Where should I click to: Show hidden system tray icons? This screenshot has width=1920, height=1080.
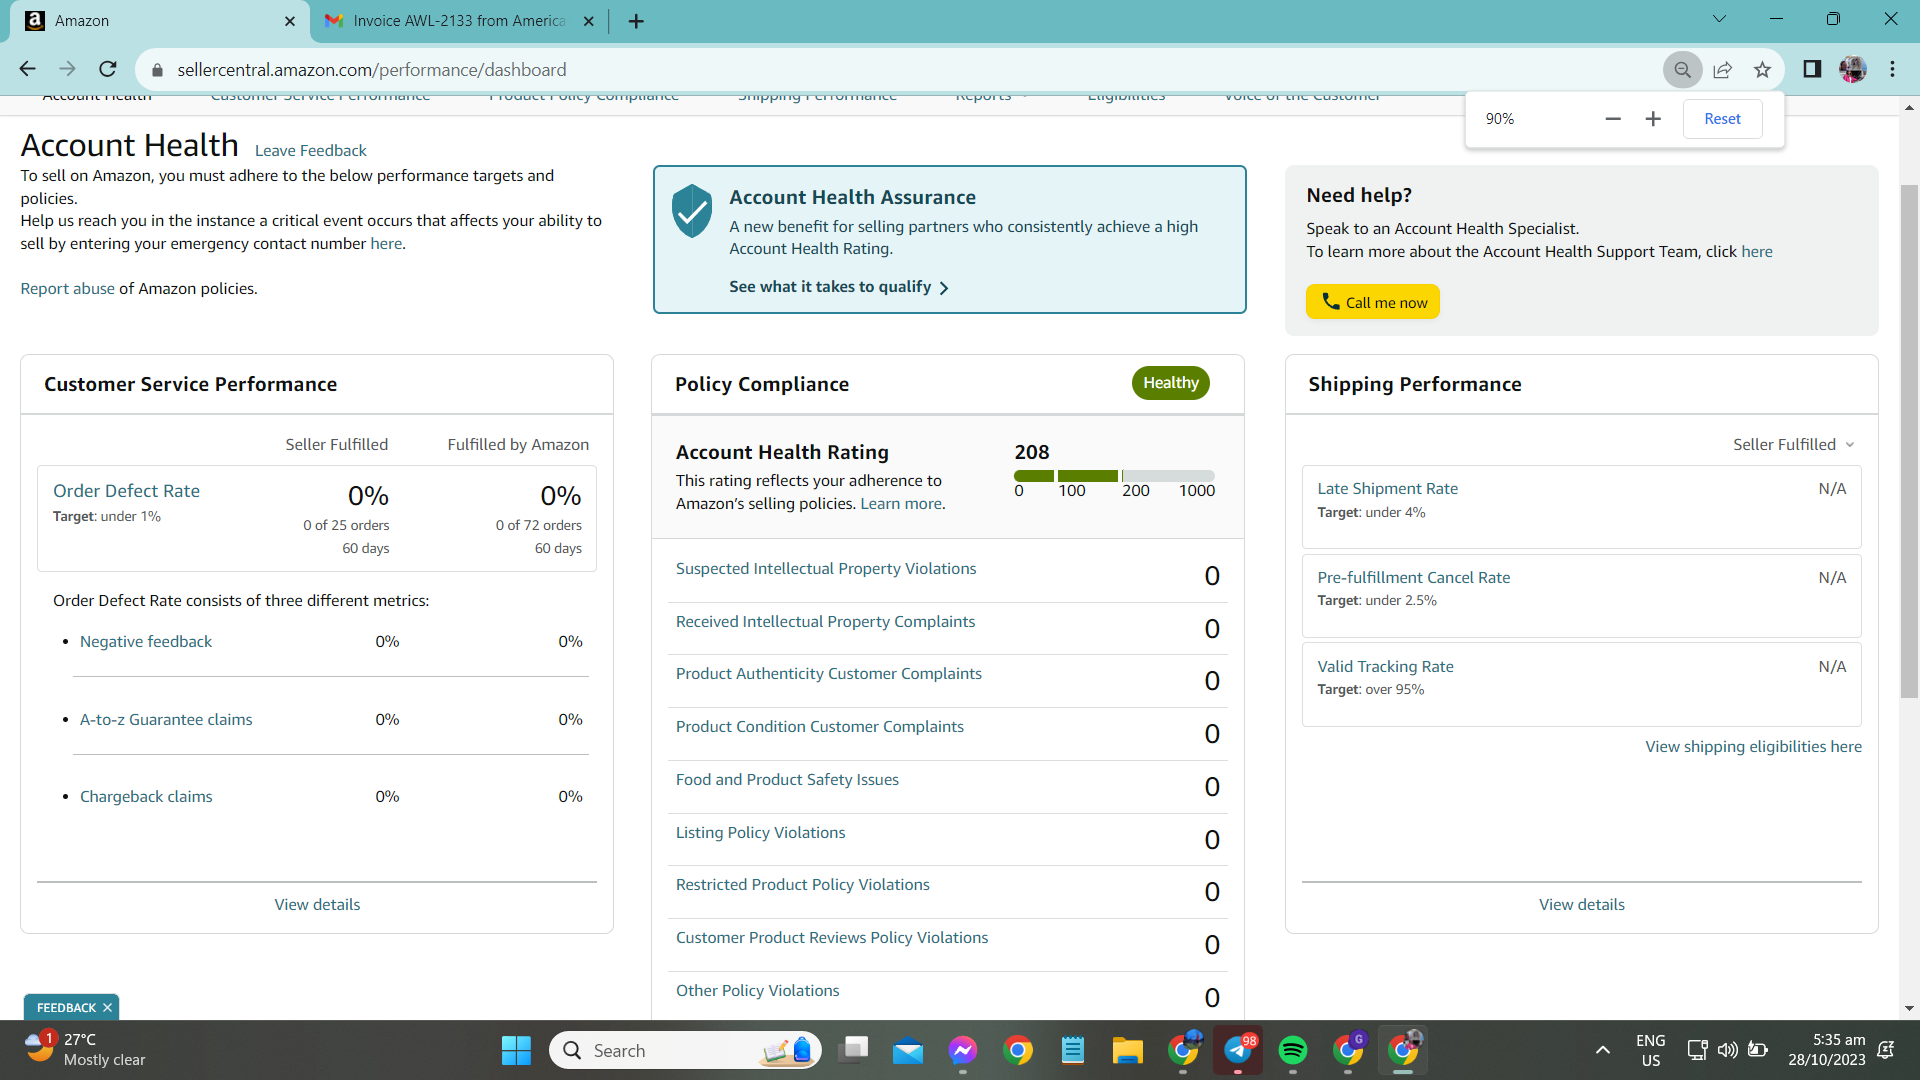tap(1602, 1051)
